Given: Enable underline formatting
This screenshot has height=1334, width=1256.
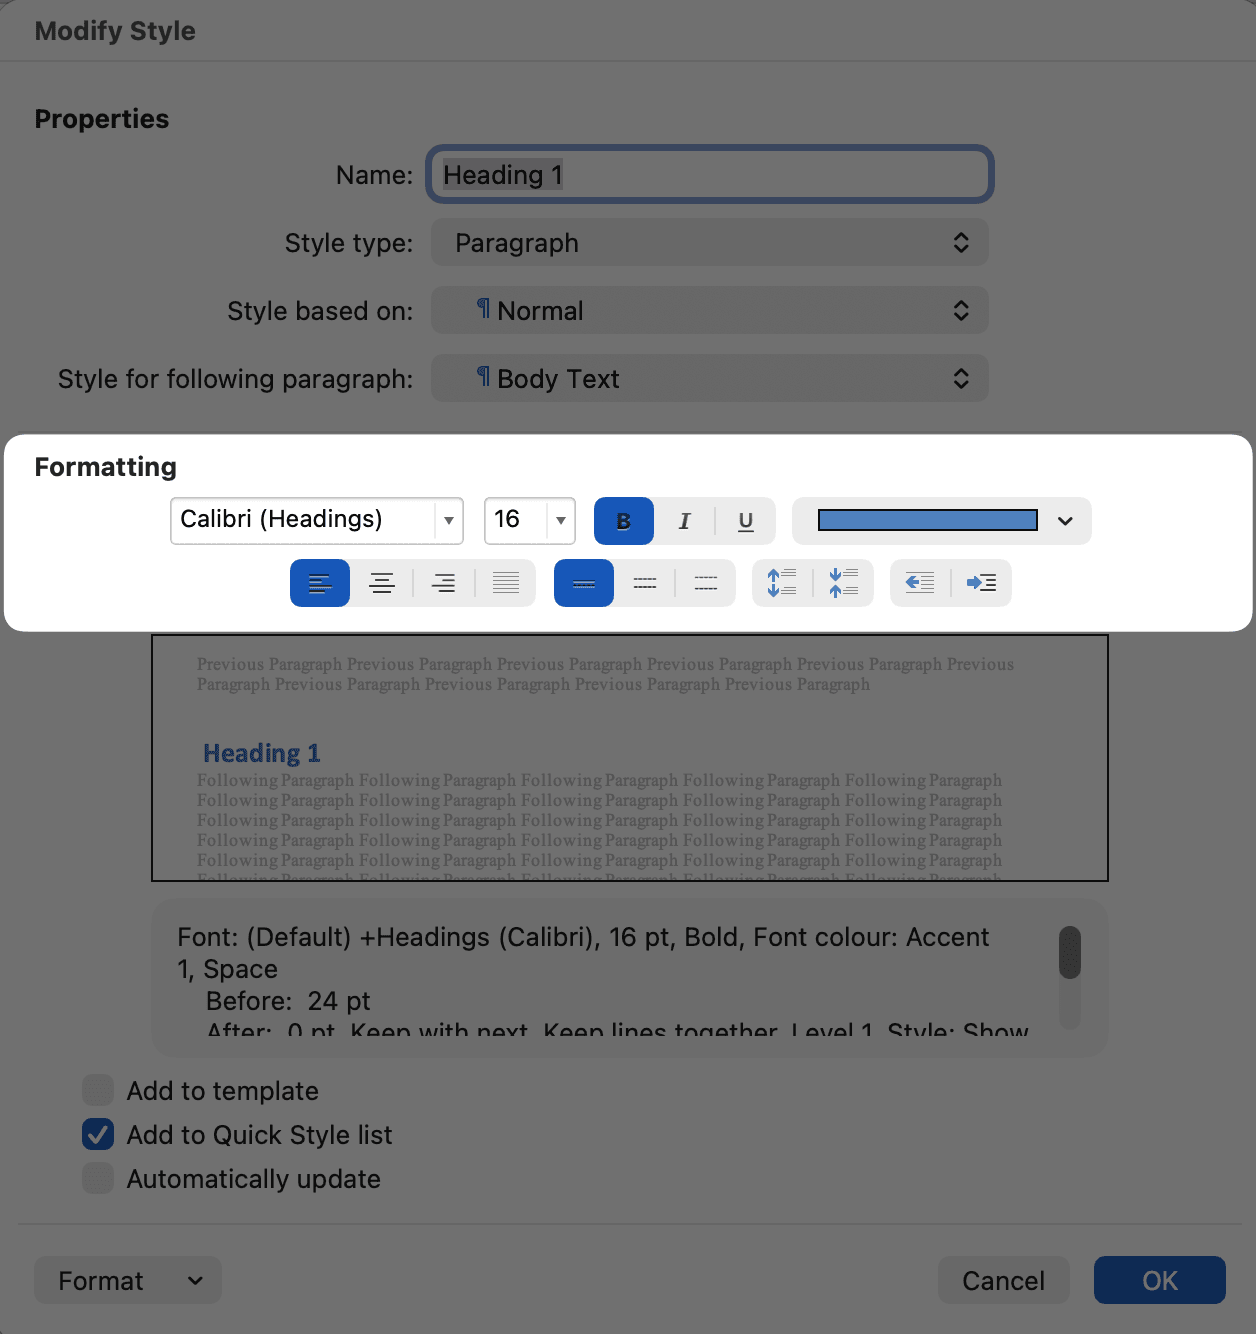Looking at the screenshot, I should click(x=745, y=521).
